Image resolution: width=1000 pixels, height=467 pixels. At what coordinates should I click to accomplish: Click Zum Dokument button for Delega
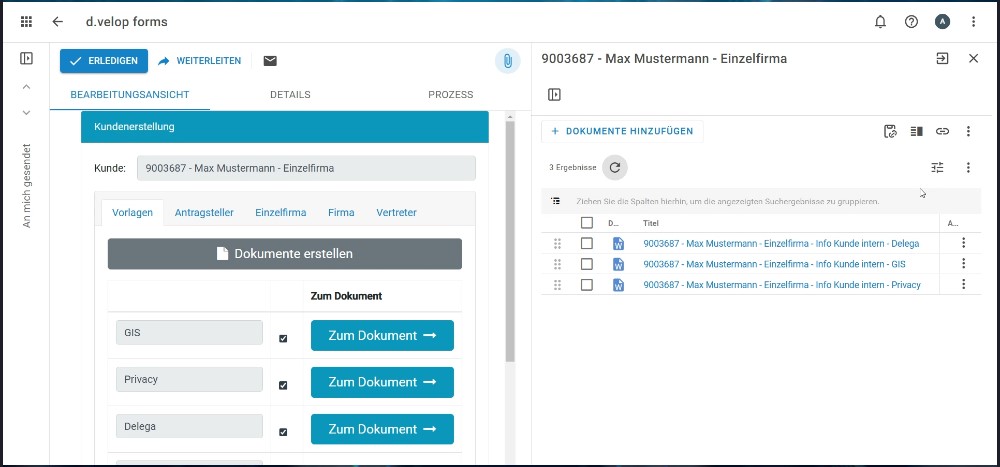click(382, 429)
